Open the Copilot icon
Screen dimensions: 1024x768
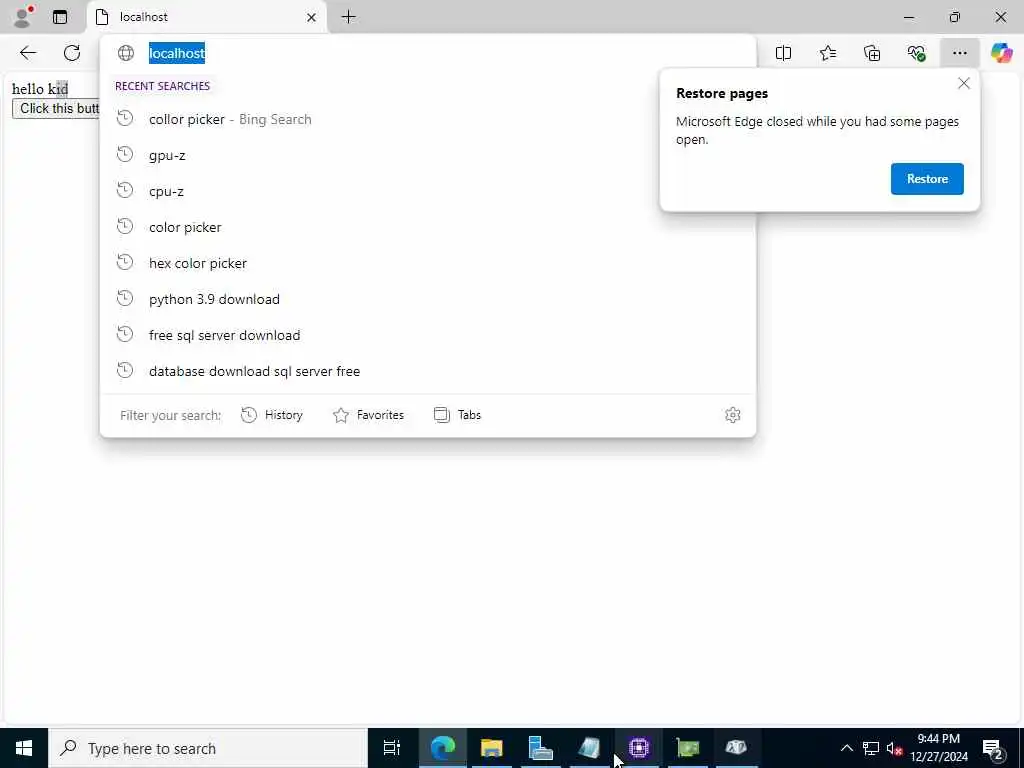point(1001,53)
